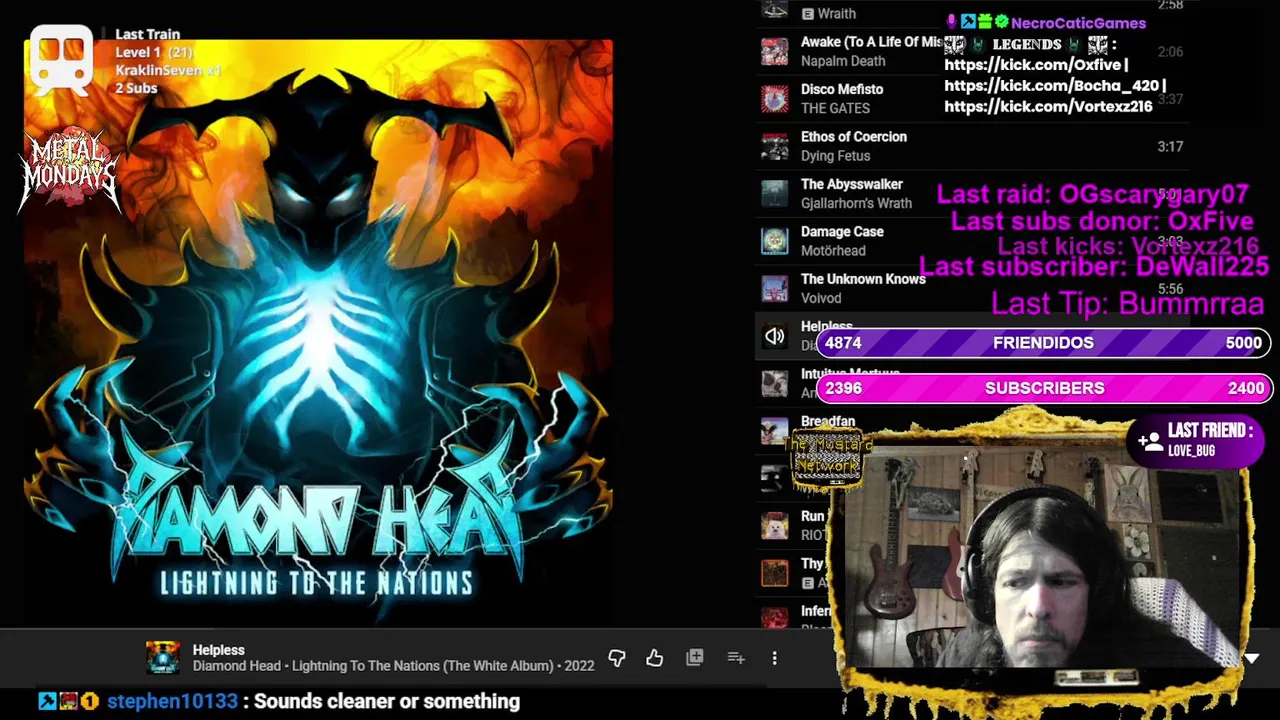
Task: Select Intuitus Mortuus thumbnail in queue
Action: (x=774, y=383)
